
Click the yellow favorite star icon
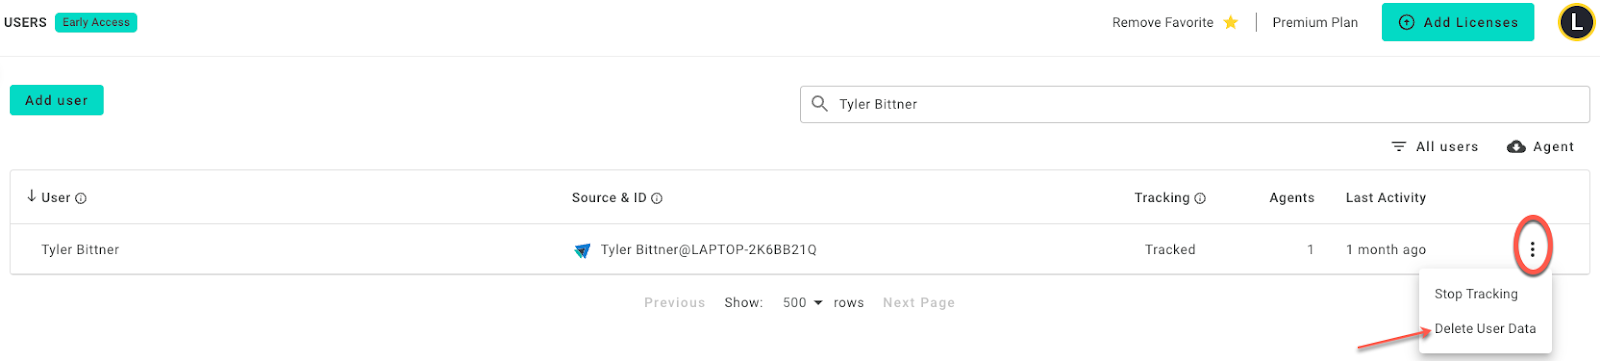coord(1231,22)
